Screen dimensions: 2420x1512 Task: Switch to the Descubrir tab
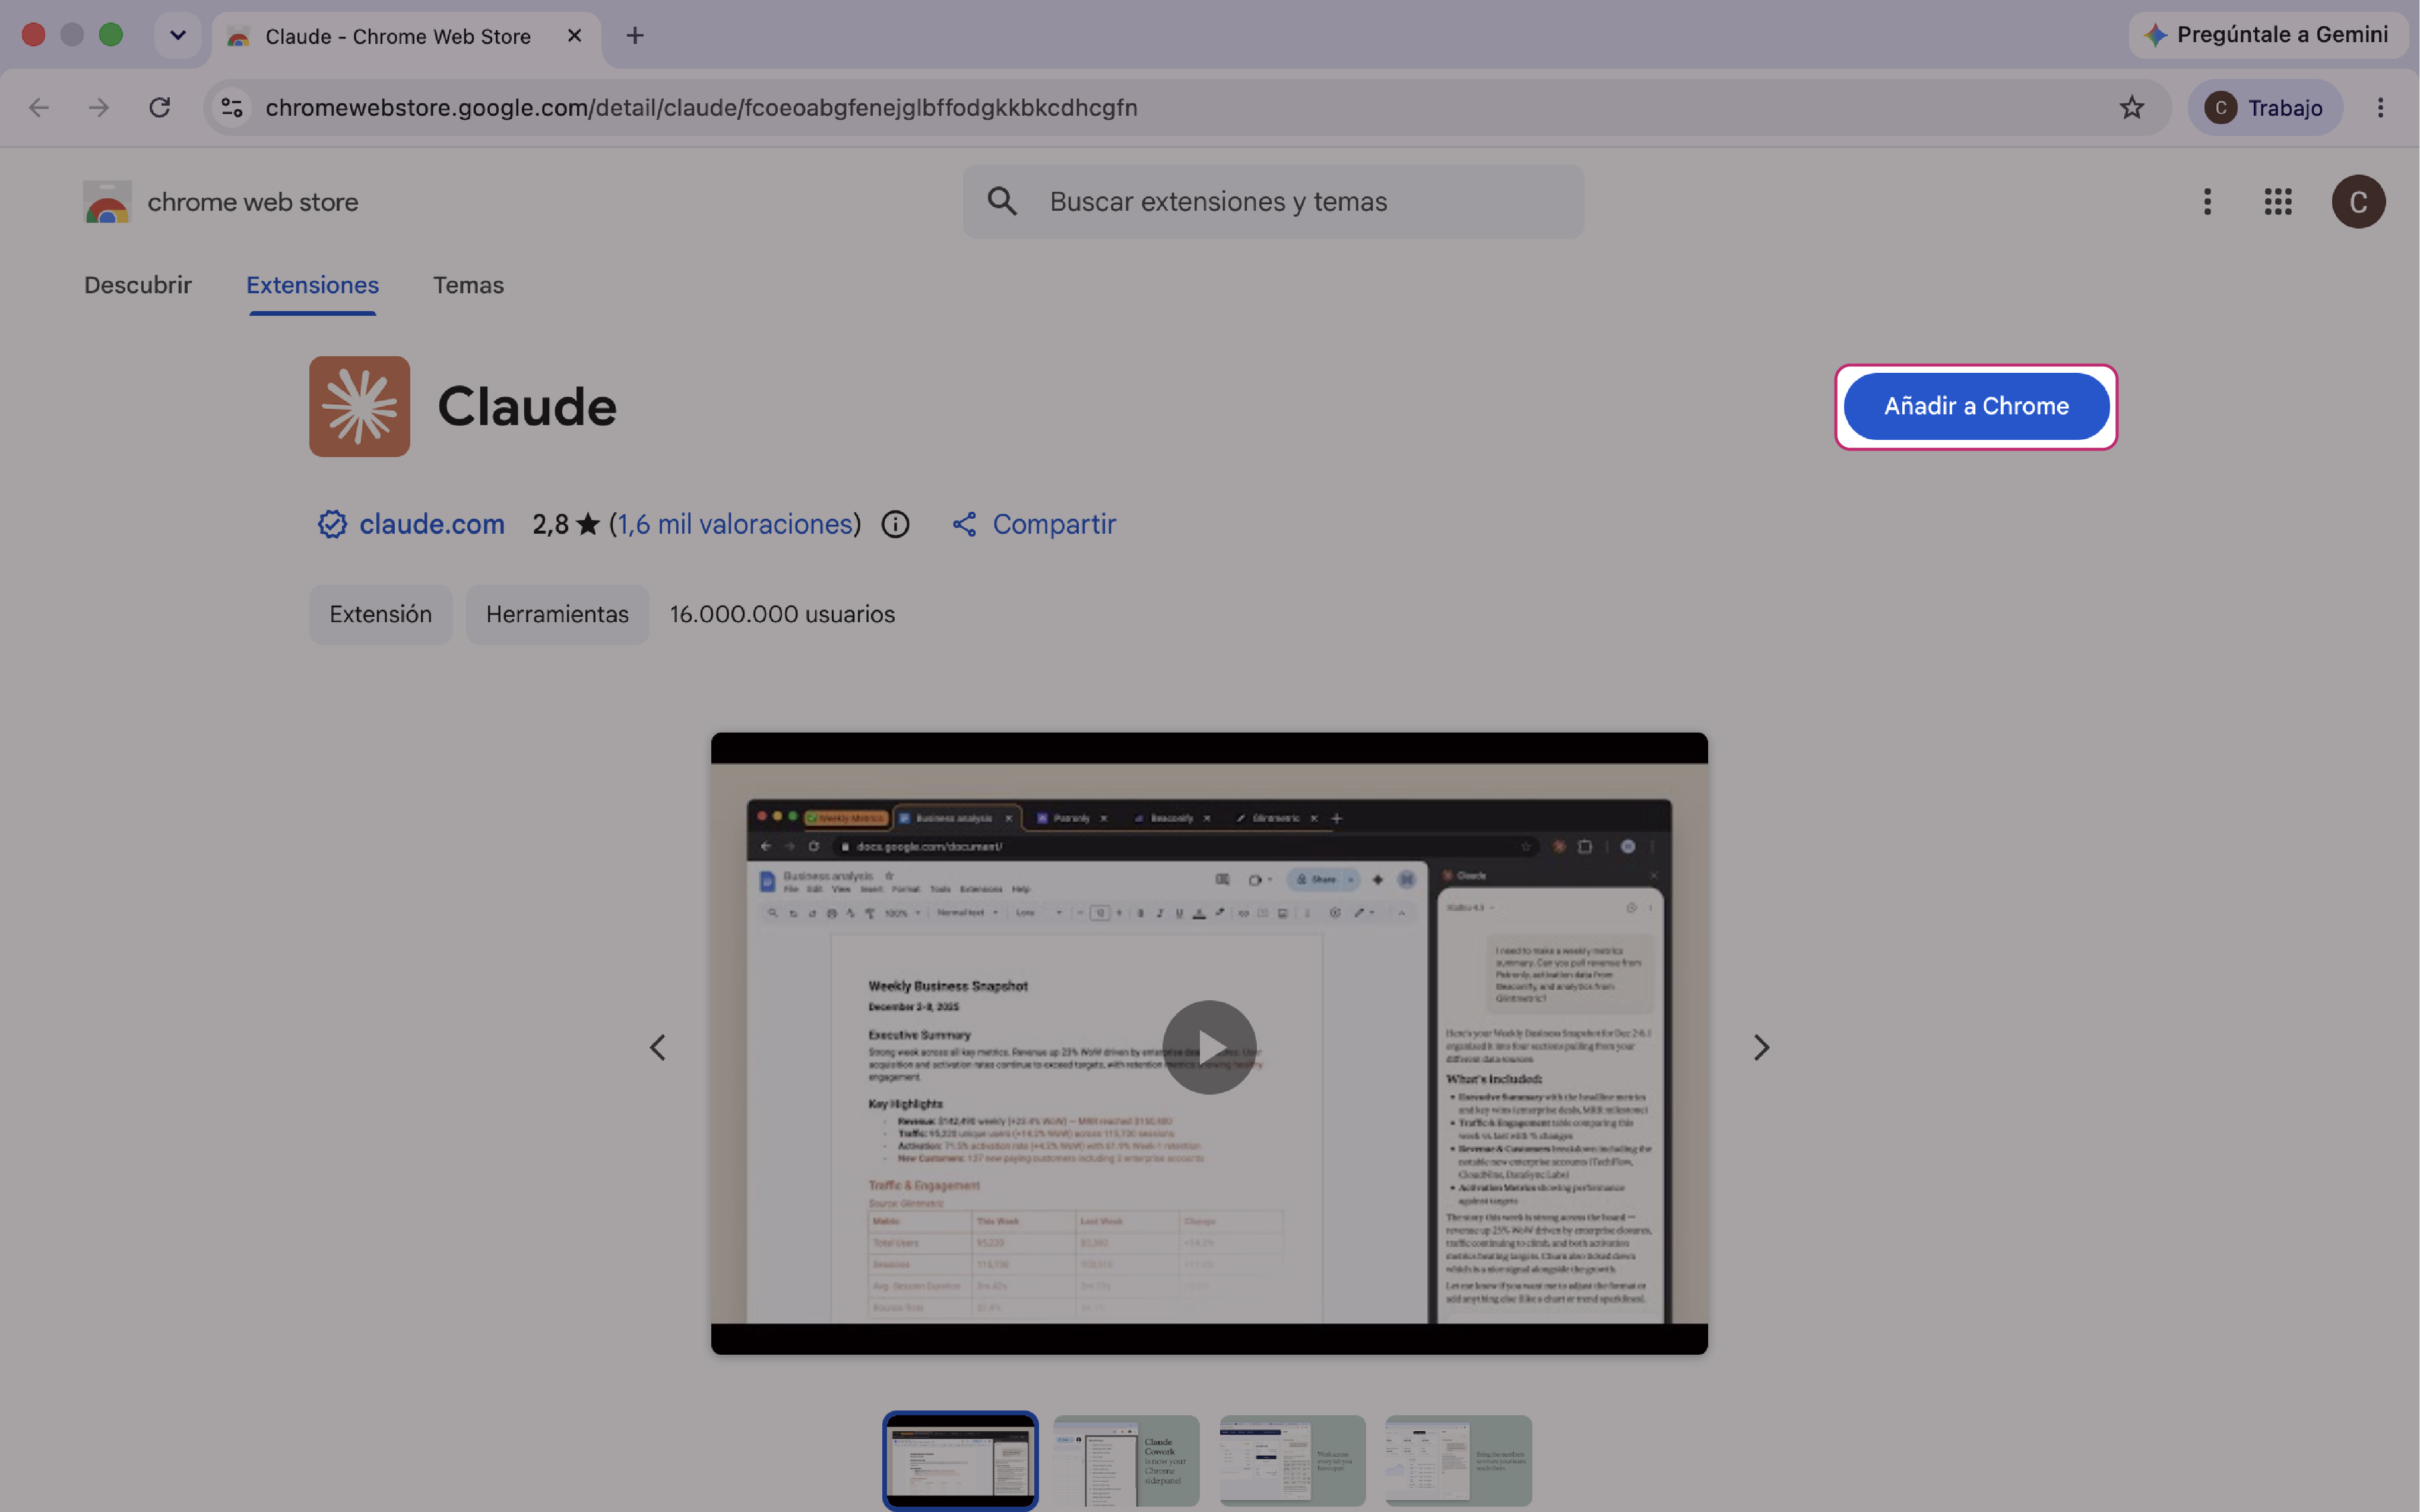pos(138,285)
